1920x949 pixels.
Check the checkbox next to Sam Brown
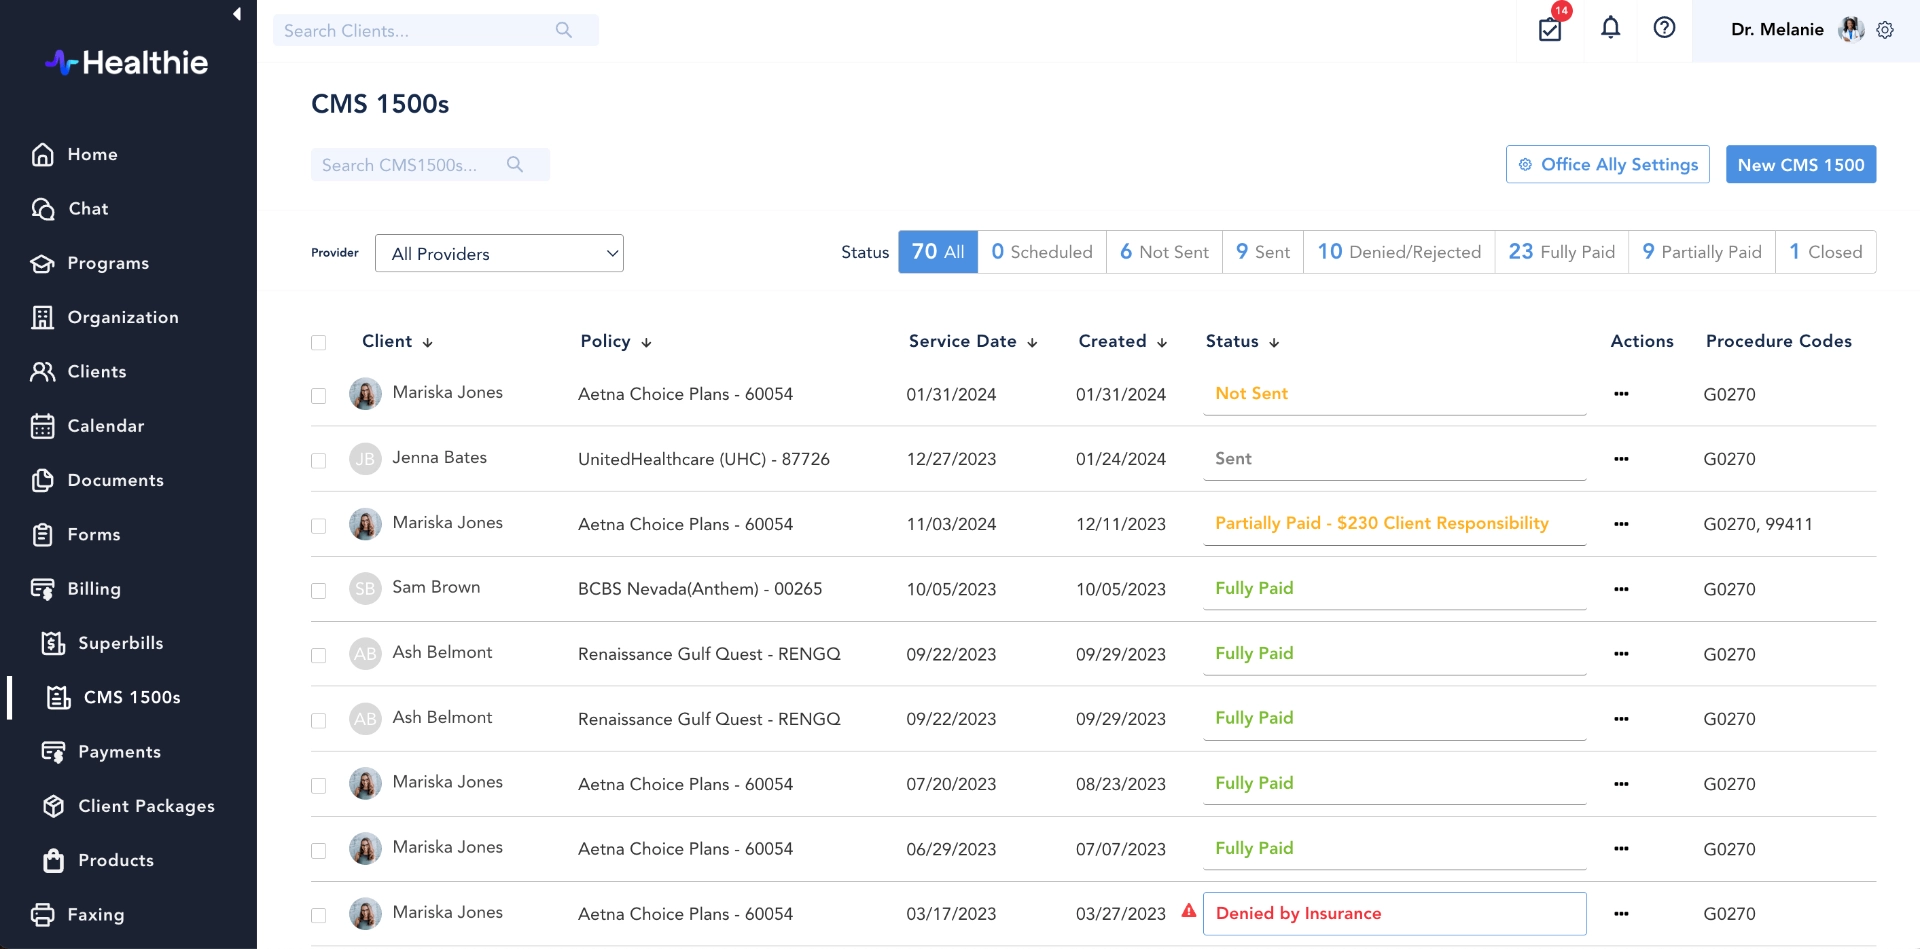pyautogui.click(x=318, y=591)
